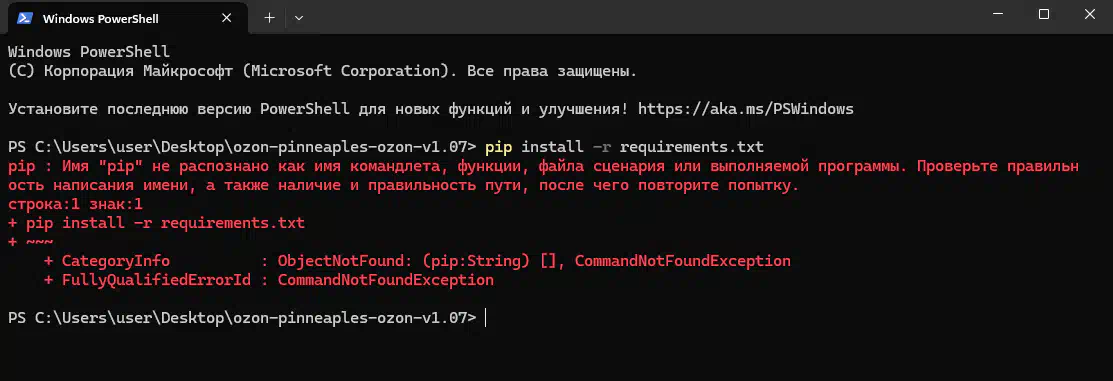Expand the new tab profile dropdown chevron

point(299,18)
